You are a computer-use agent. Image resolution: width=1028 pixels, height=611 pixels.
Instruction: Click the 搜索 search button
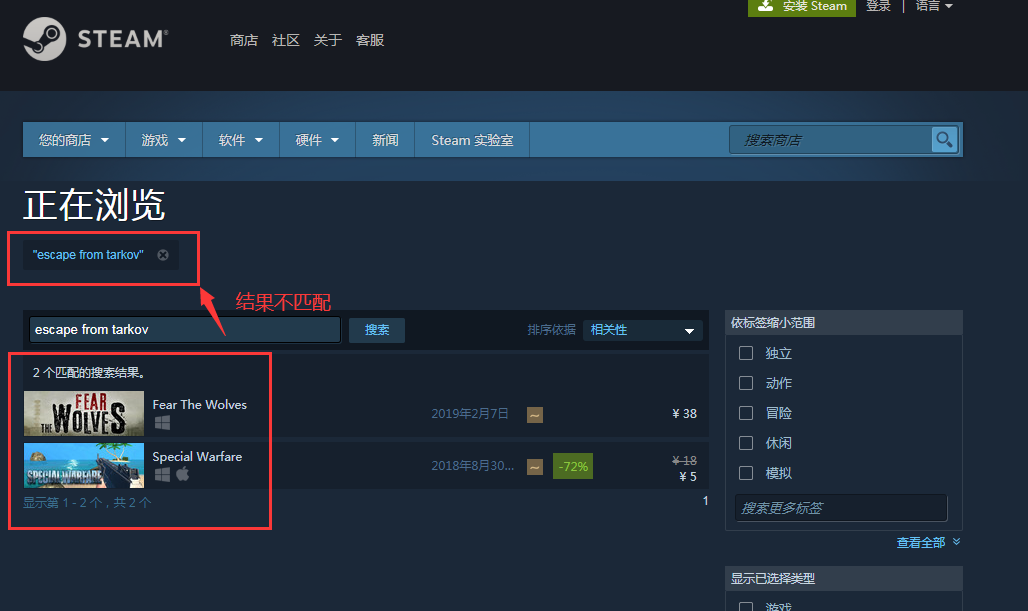[376, 330]
